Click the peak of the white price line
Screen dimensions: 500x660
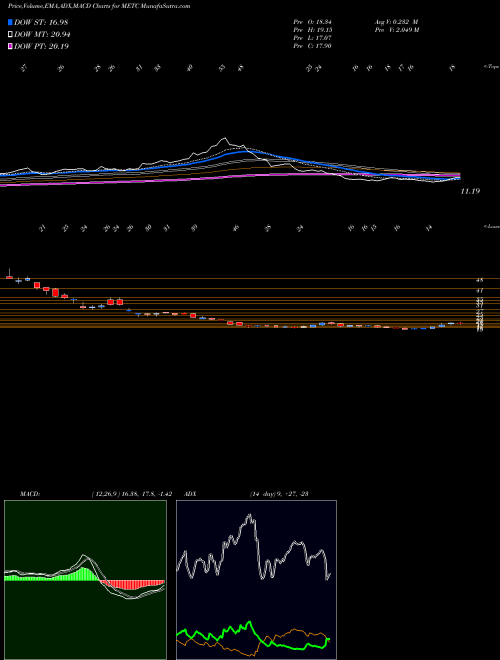pos(225,138)
